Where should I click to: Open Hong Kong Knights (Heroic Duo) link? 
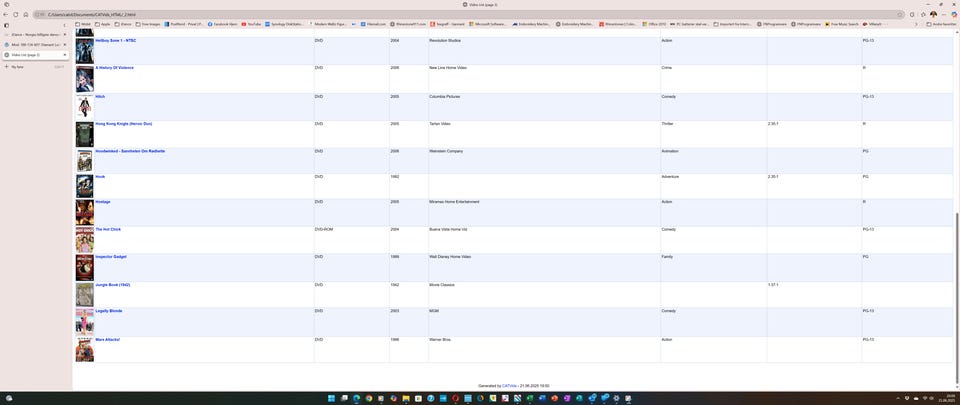pos(124,124)
